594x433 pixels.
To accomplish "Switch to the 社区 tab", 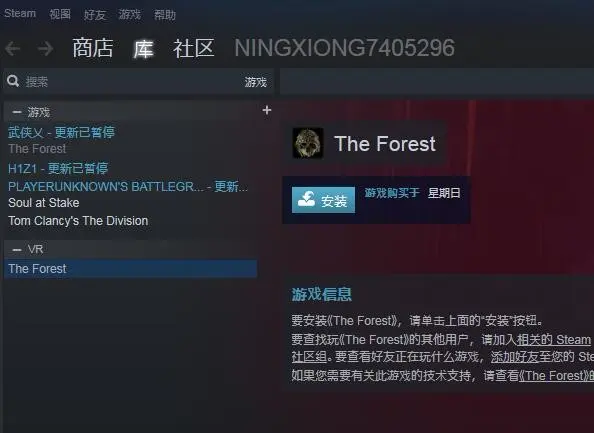I will tap(194, 48).
